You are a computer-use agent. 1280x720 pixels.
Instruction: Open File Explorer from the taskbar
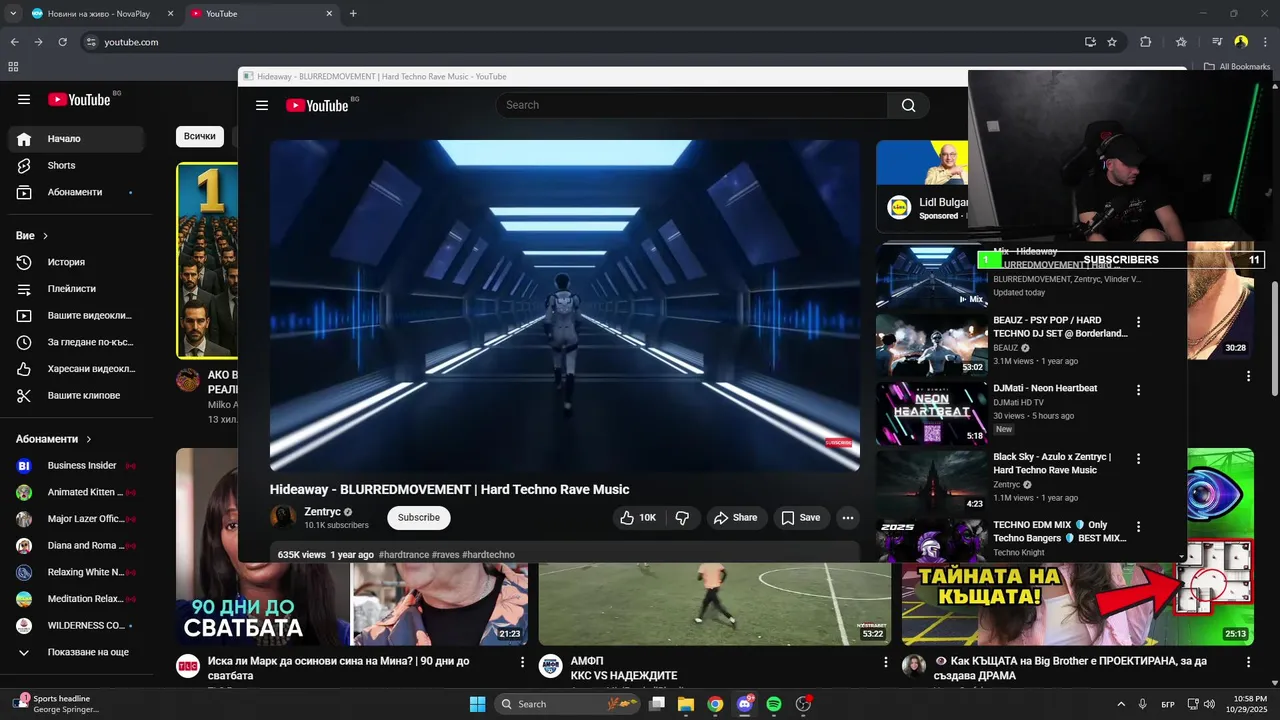click(686, 704)
